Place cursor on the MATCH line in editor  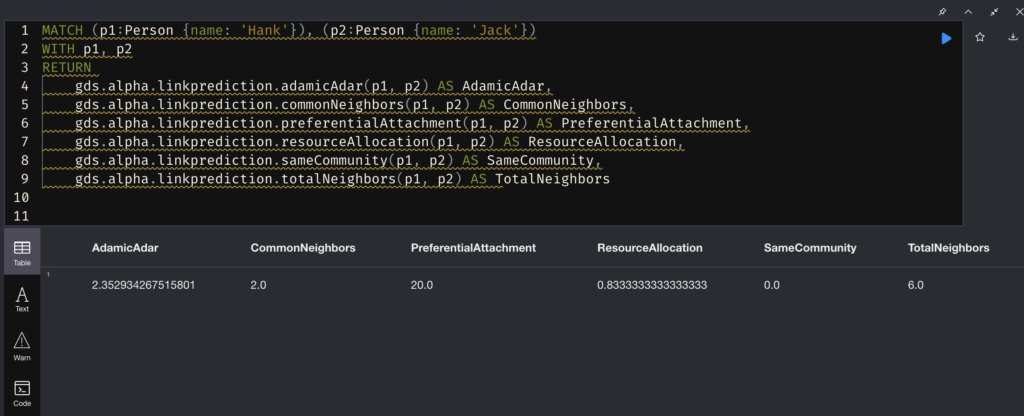pyautogui.click(x=290, y=31)
